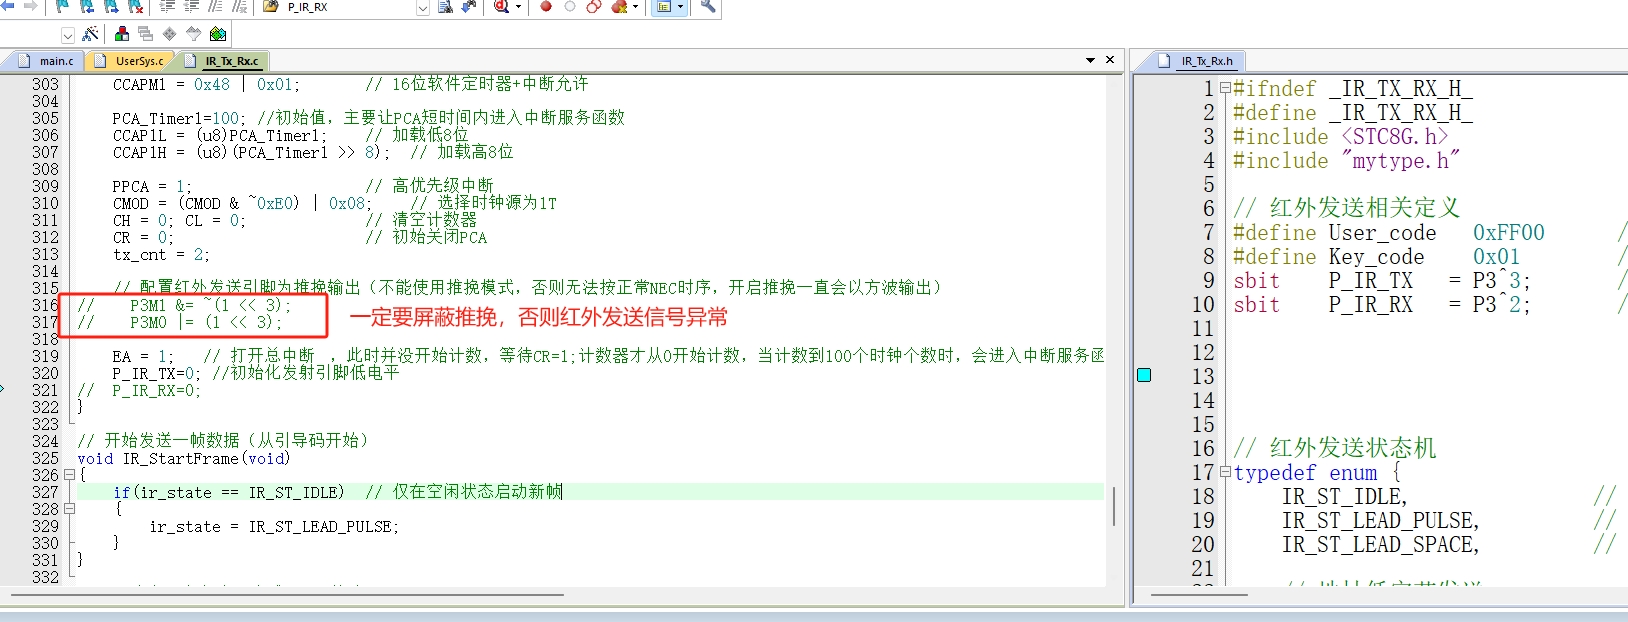Click 'CH = 0; CL = 0;' code line

tap(179, 220)
